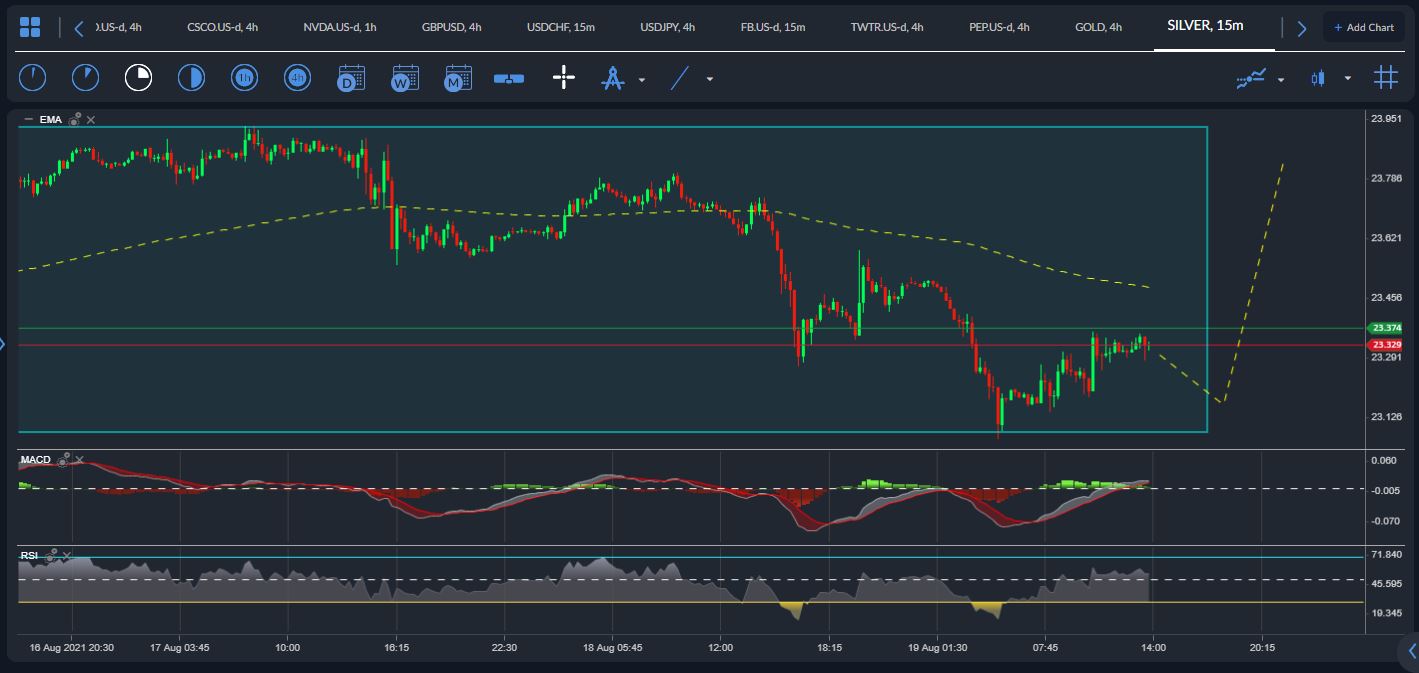Select the 1h timeframe icon
Screen dimensions: 1419x673
(x=244, y=78)
